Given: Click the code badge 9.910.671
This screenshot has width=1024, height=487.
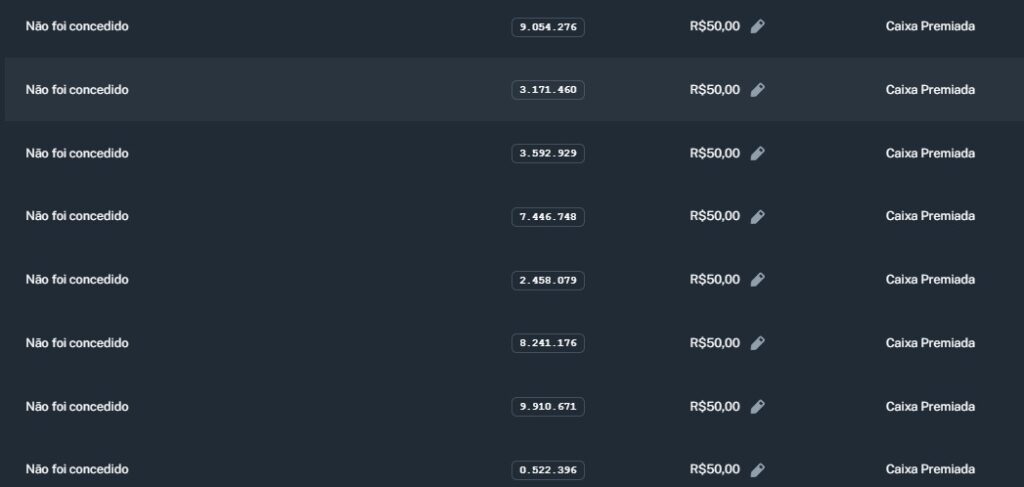Looking at the screenshot, I should (548, 407).
